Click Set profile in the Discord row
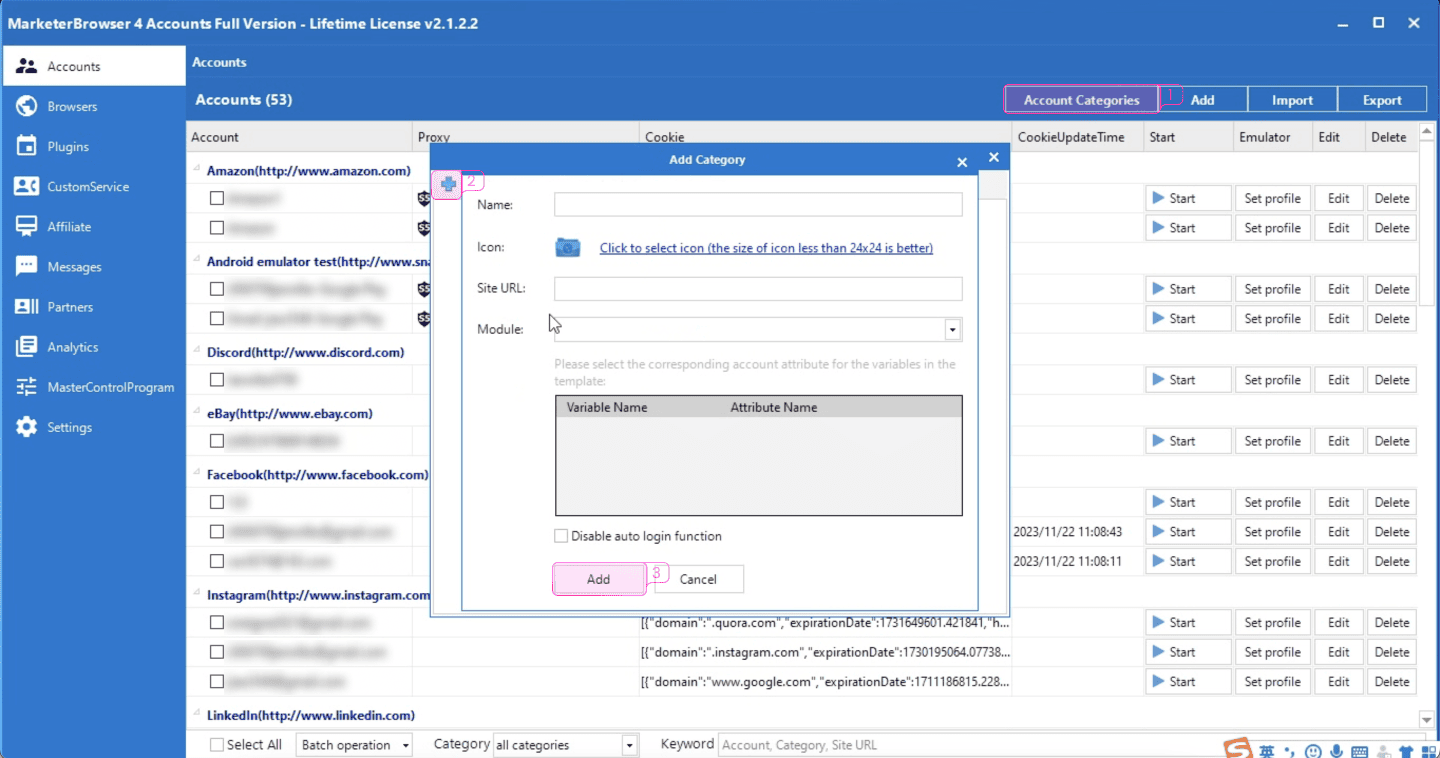 point(1272,380)
